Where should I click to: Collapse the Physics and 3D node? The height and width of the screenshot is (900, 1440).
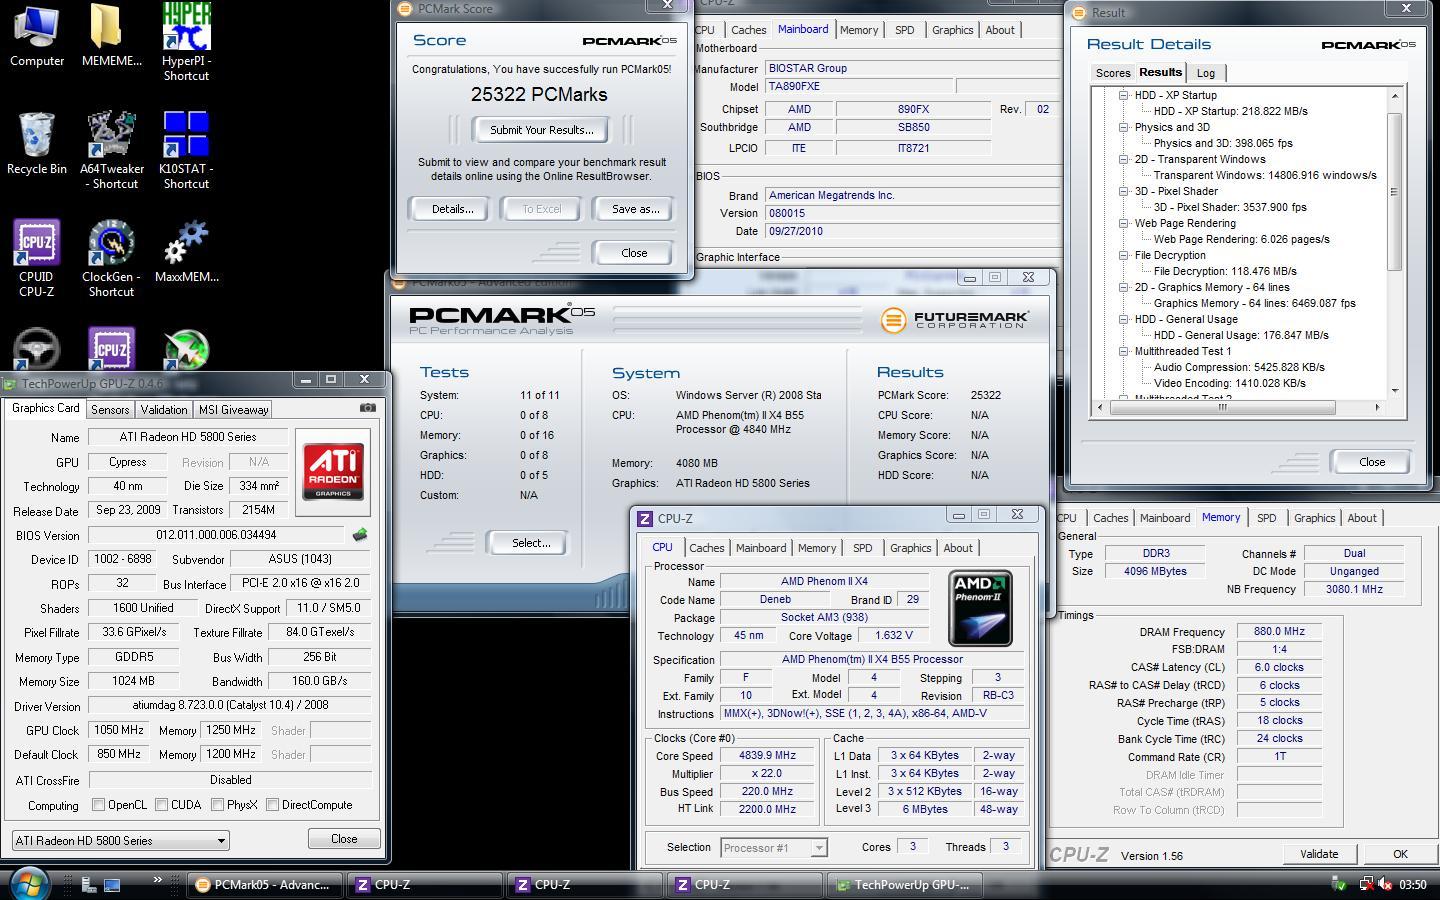1123,127
